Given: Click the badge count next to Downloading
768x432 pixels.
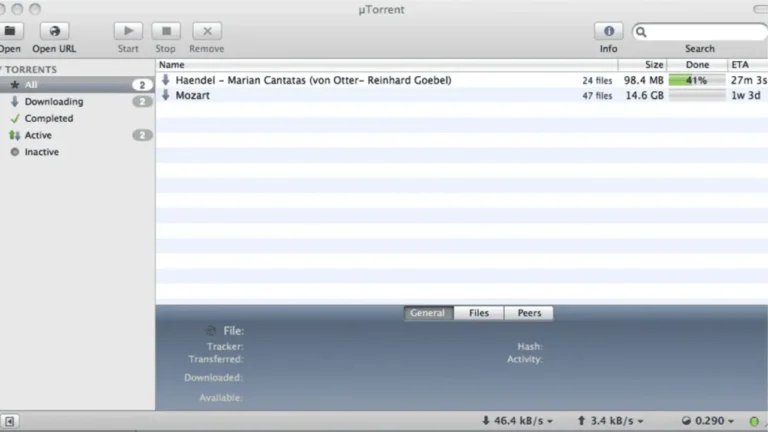Looking at the screenshot, I should (x=142, y=101).
